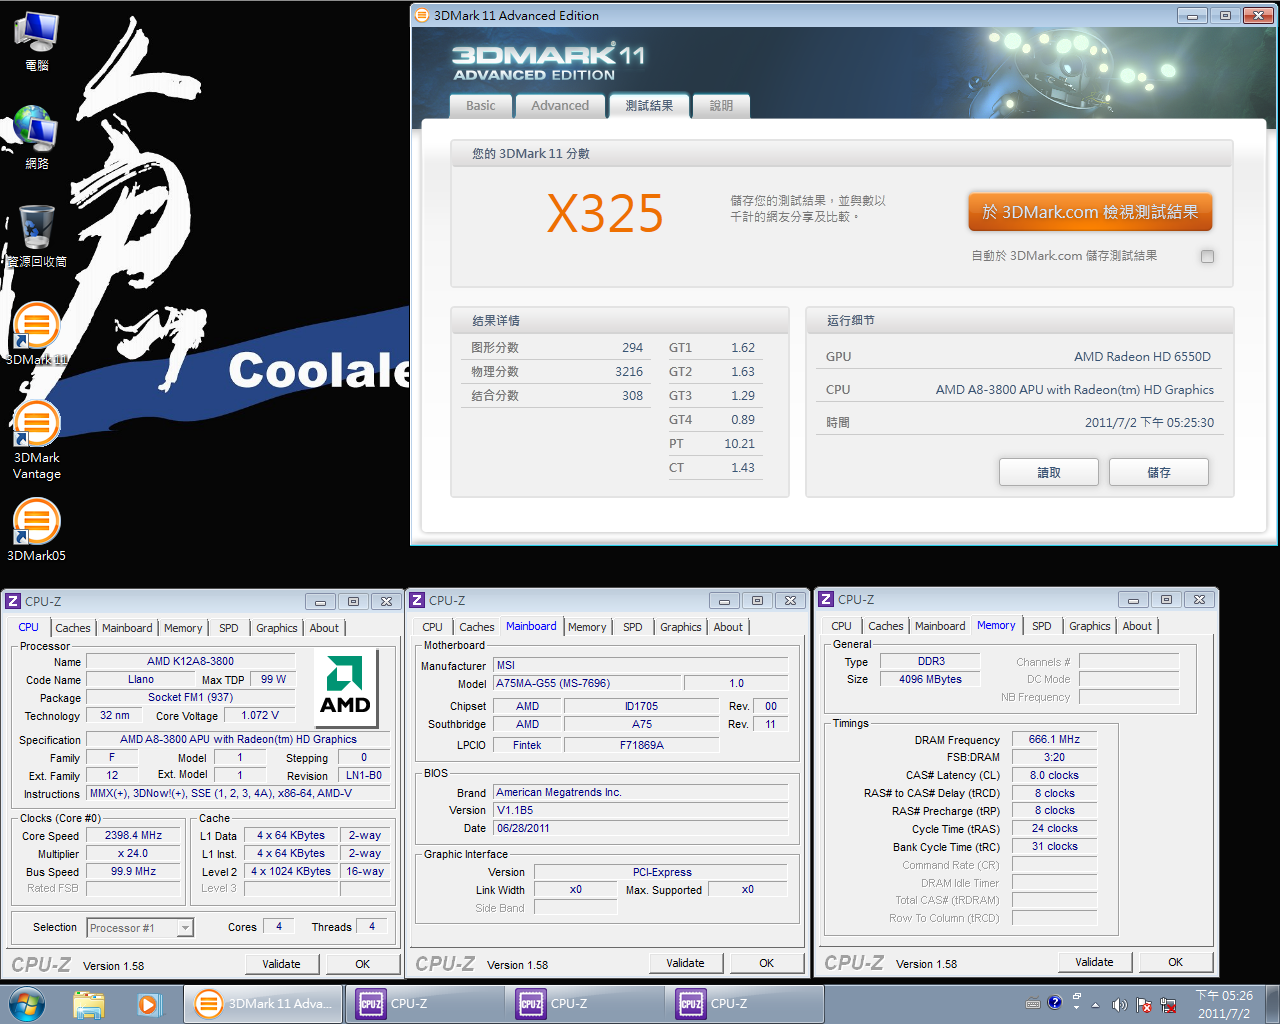Screen dimensions: 1280x1024
Task: Open SPD tab in Memory CPU-Z window
Action: tap(1042, 626)
